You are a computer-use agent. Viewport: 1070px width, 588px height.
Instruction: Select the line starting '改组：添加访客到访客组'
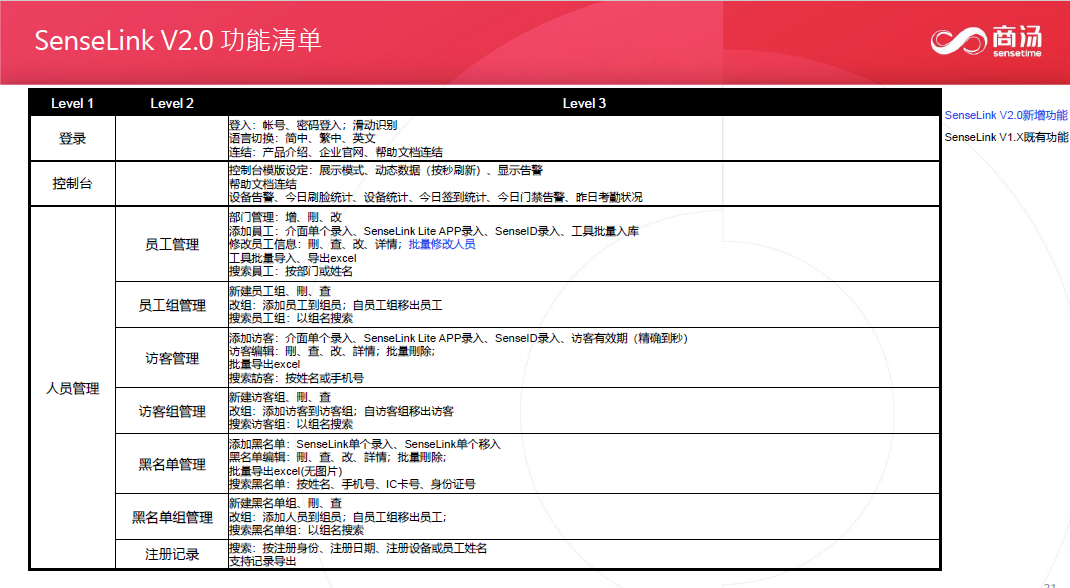341,411
